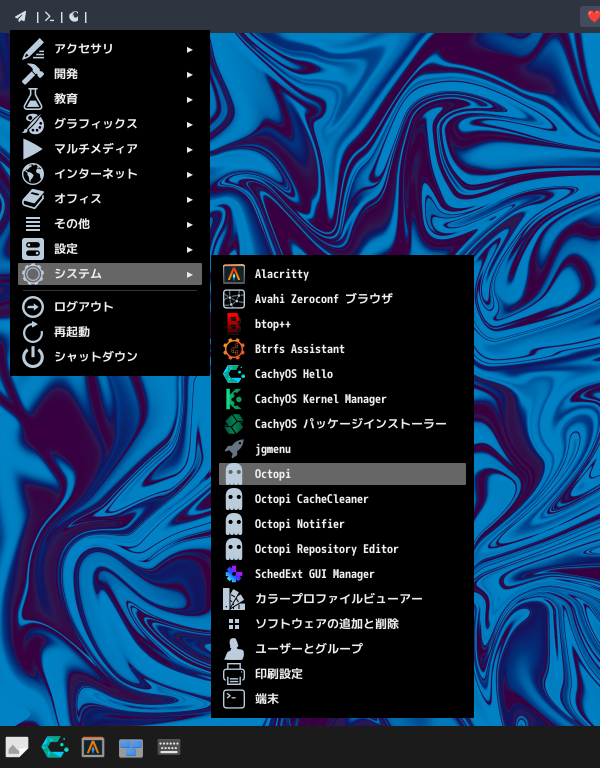Click the CachyOS logo in bottom dock
Viewport: 600px width, 768px height.
pyautogui.click(x=55, y=747)
